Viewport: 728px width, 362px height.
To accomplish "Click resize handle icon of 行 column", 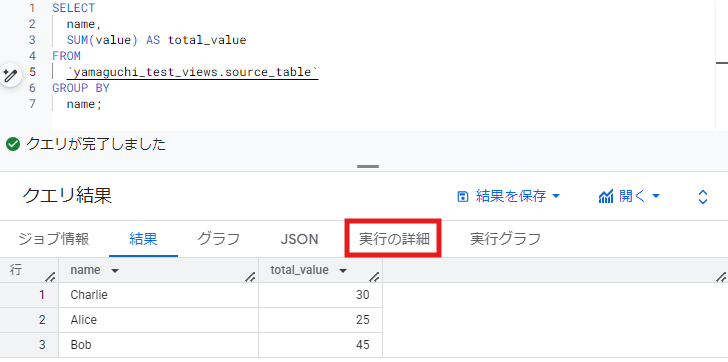I will click(x=51, y=277).
